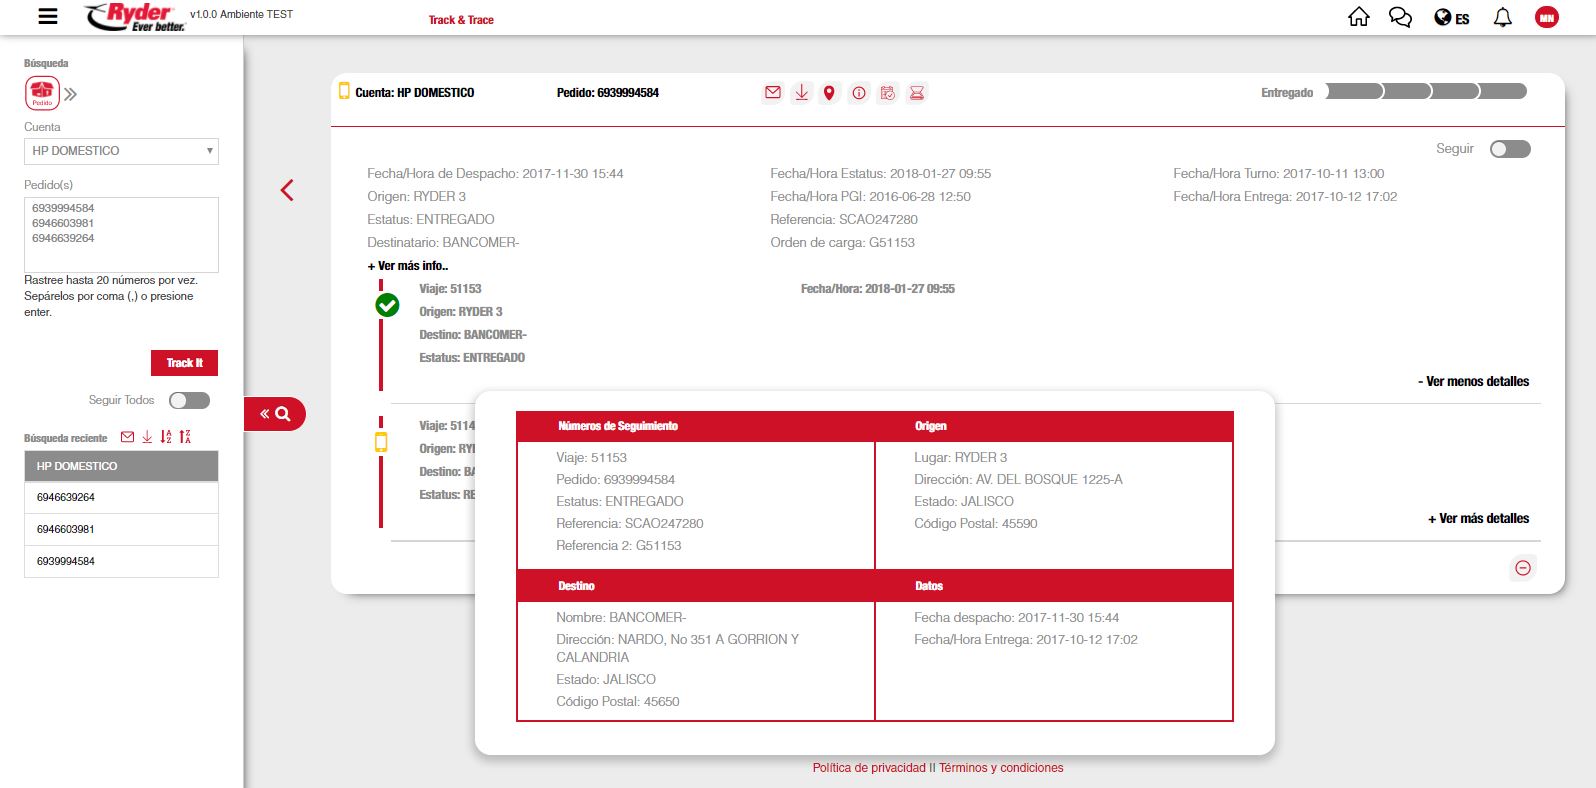Go to home via house icon
The image size is (1596, 788).
click(1358, 17)
